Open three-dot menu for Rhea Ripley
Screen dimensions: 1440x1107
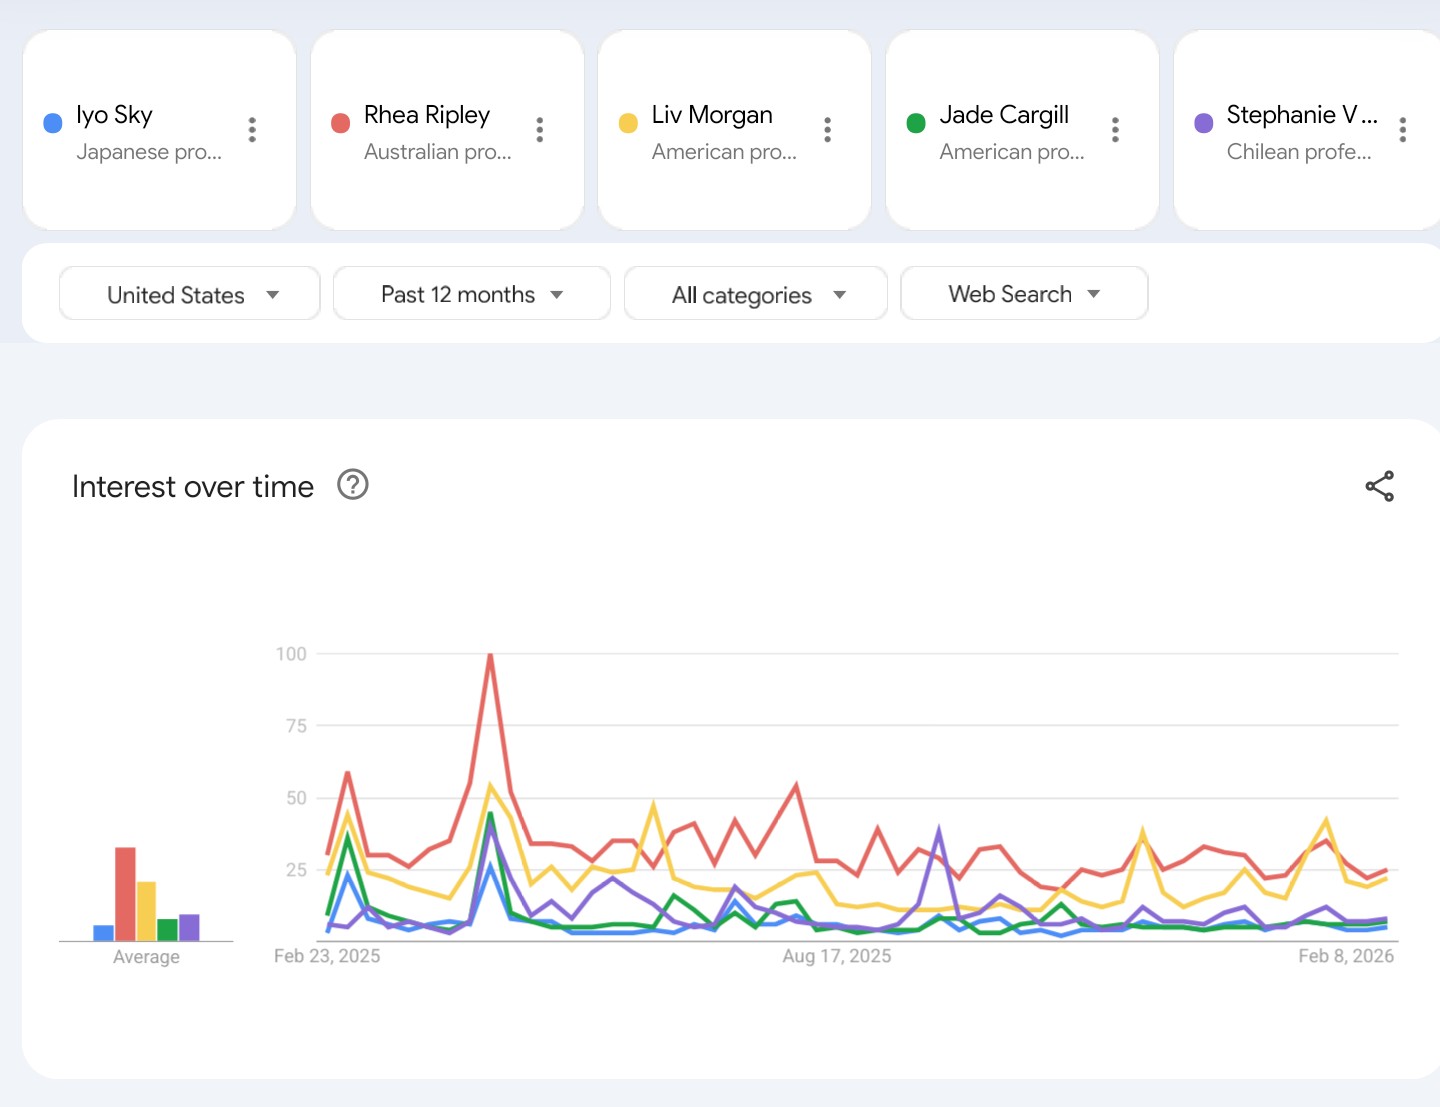[x=540, y=129]
